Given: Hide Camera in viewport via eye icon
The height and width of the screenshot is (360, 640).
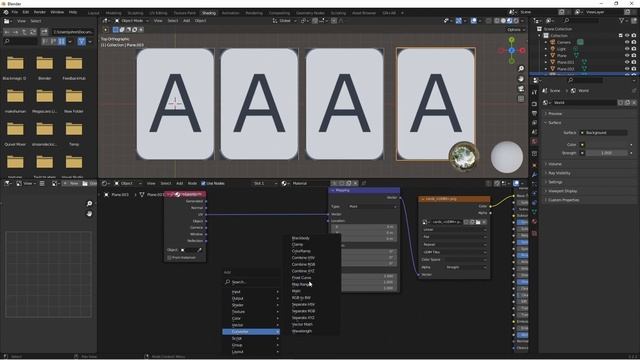Looking at the screenshot, I should coord(627,42).
